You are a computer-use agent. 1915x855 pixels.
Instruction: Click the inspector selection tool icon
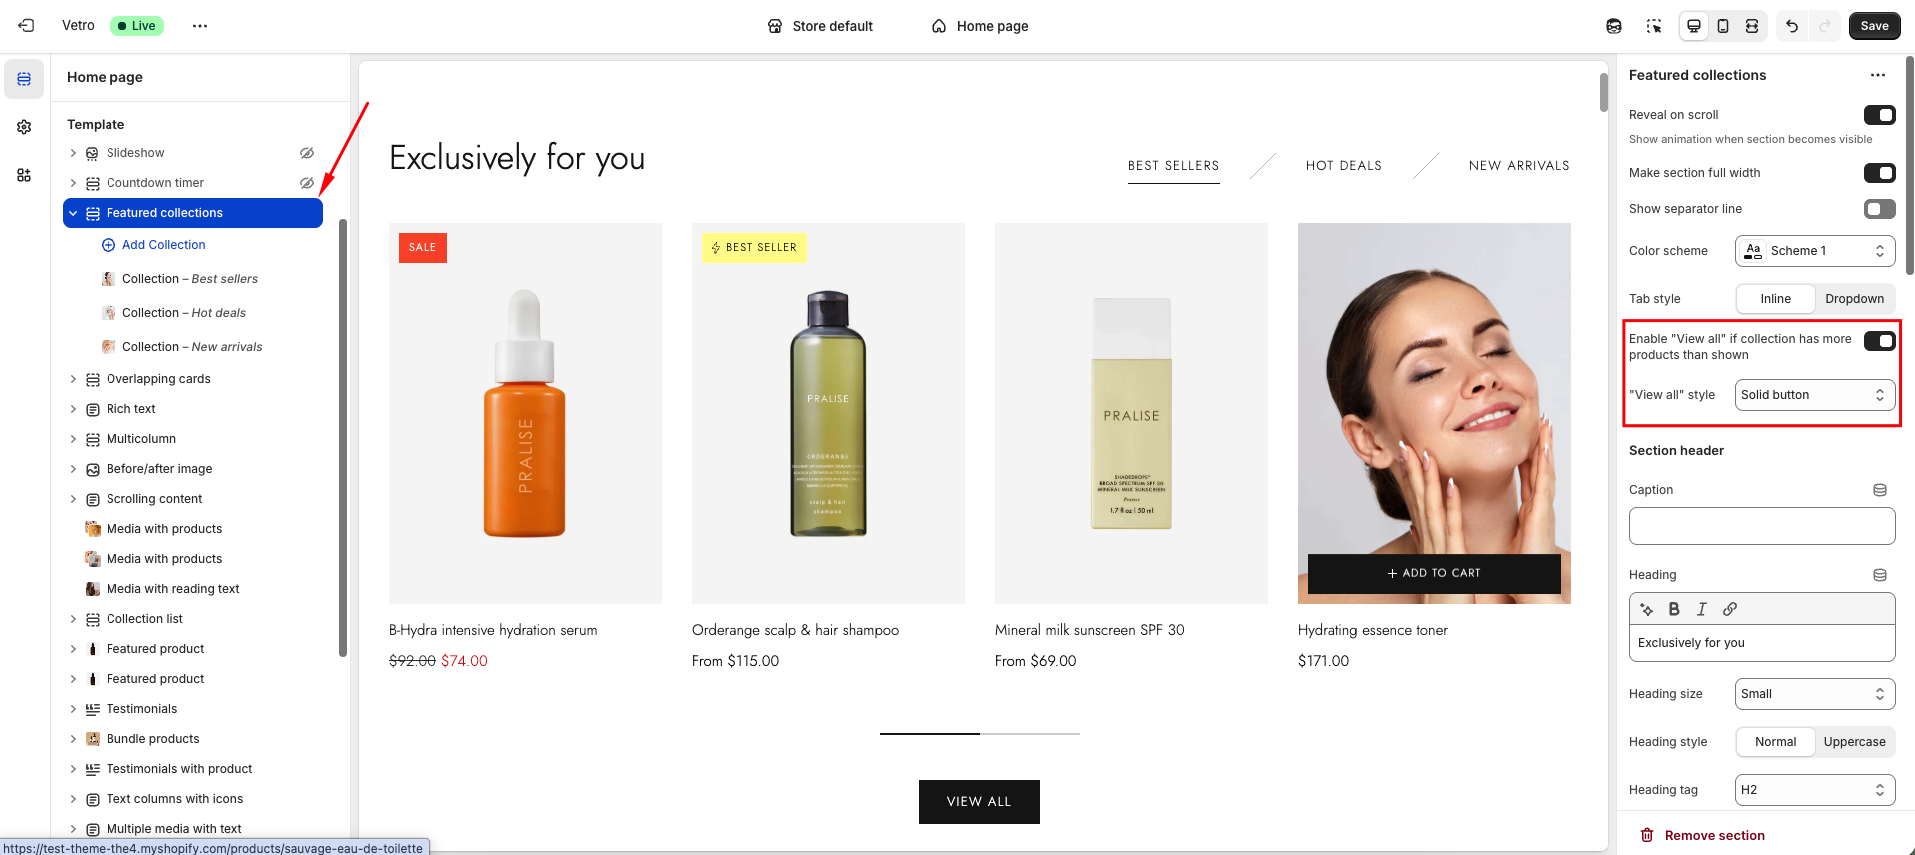coord(1654,26)
